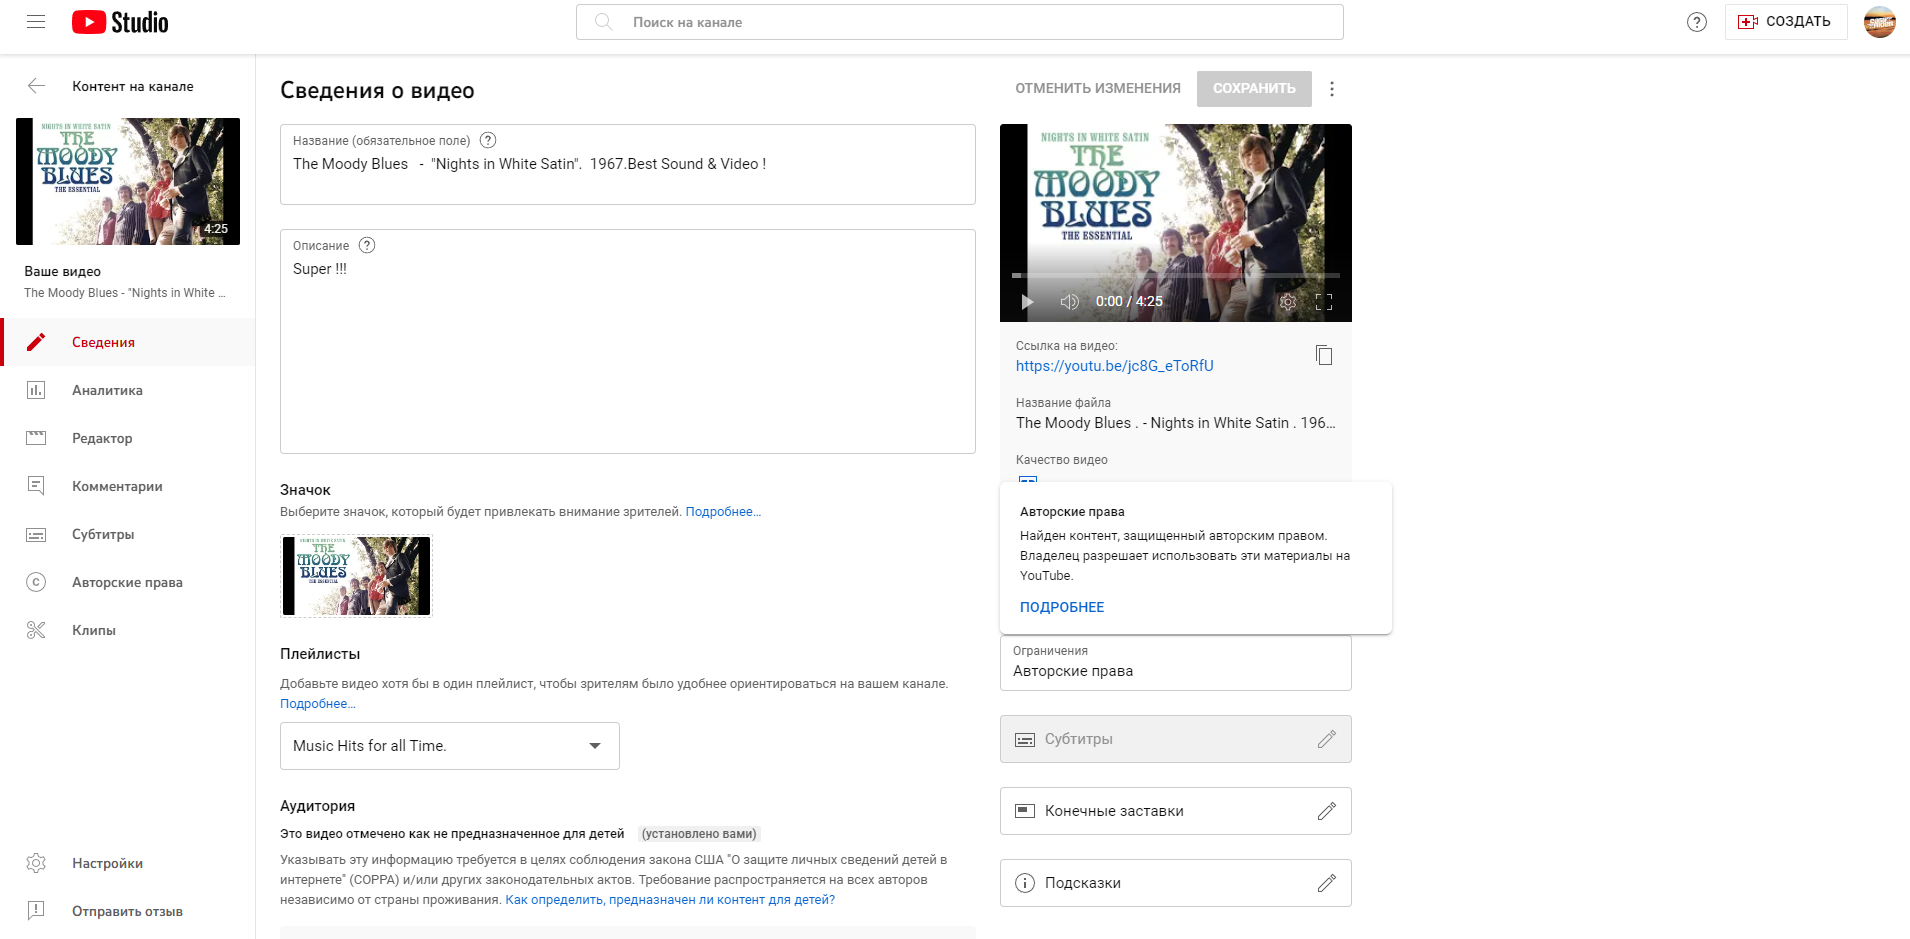Click the Аналитика chart icon
Screen dimensions: 1910x939
pos(36,390)
